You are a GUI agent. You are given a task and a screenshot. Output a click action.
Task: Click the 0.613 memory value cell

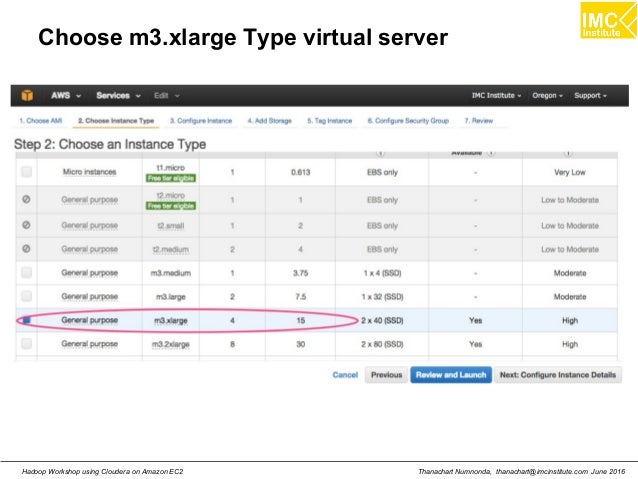301,172
